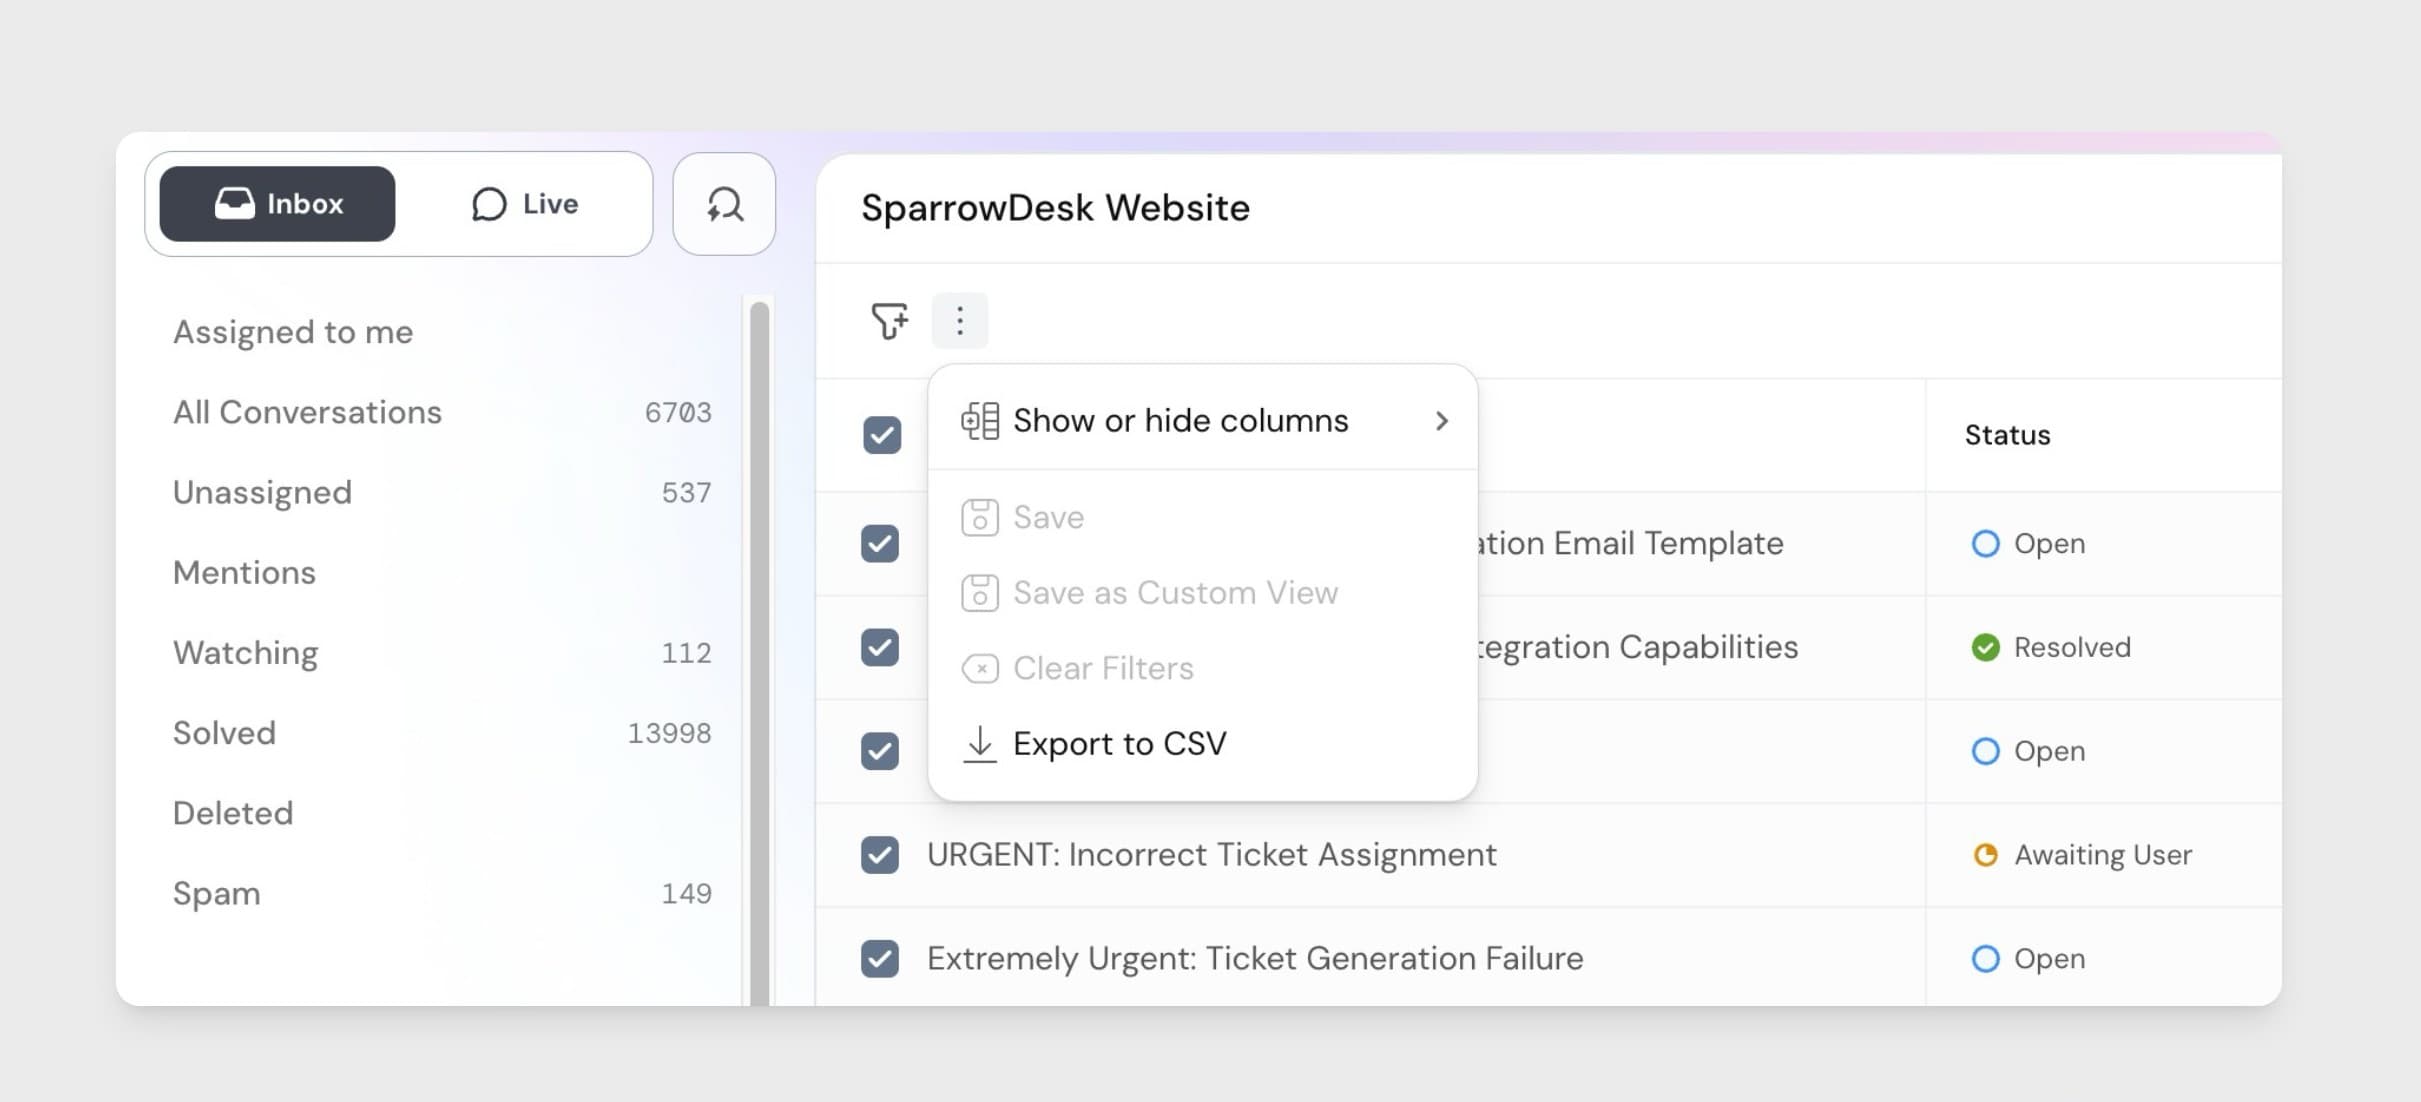Viewport: 2421px width, 1102px height.
Task: Click the disabled Save menu item
Action: [x=1203, y=517]
